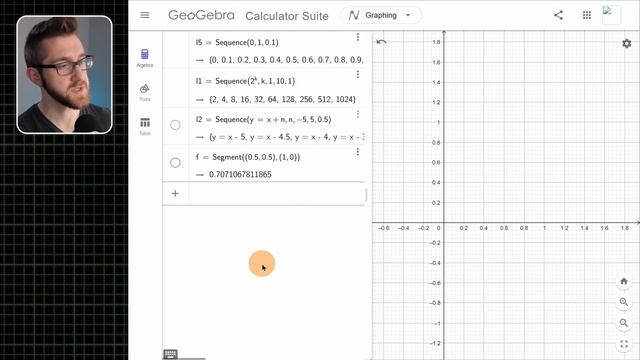Switch to the Algebra view tab
The width and height of the screenshot is (640, 360).
(145, 58)
